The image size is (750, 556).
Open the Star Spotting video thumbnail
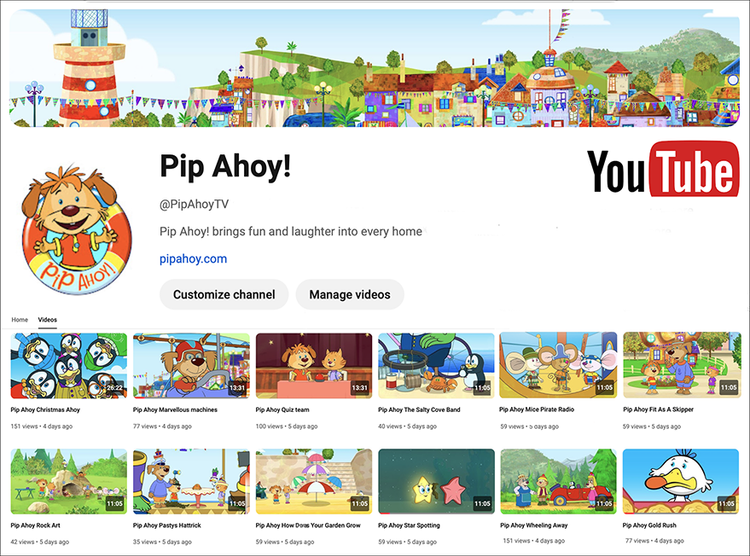(x=436, y=481)
